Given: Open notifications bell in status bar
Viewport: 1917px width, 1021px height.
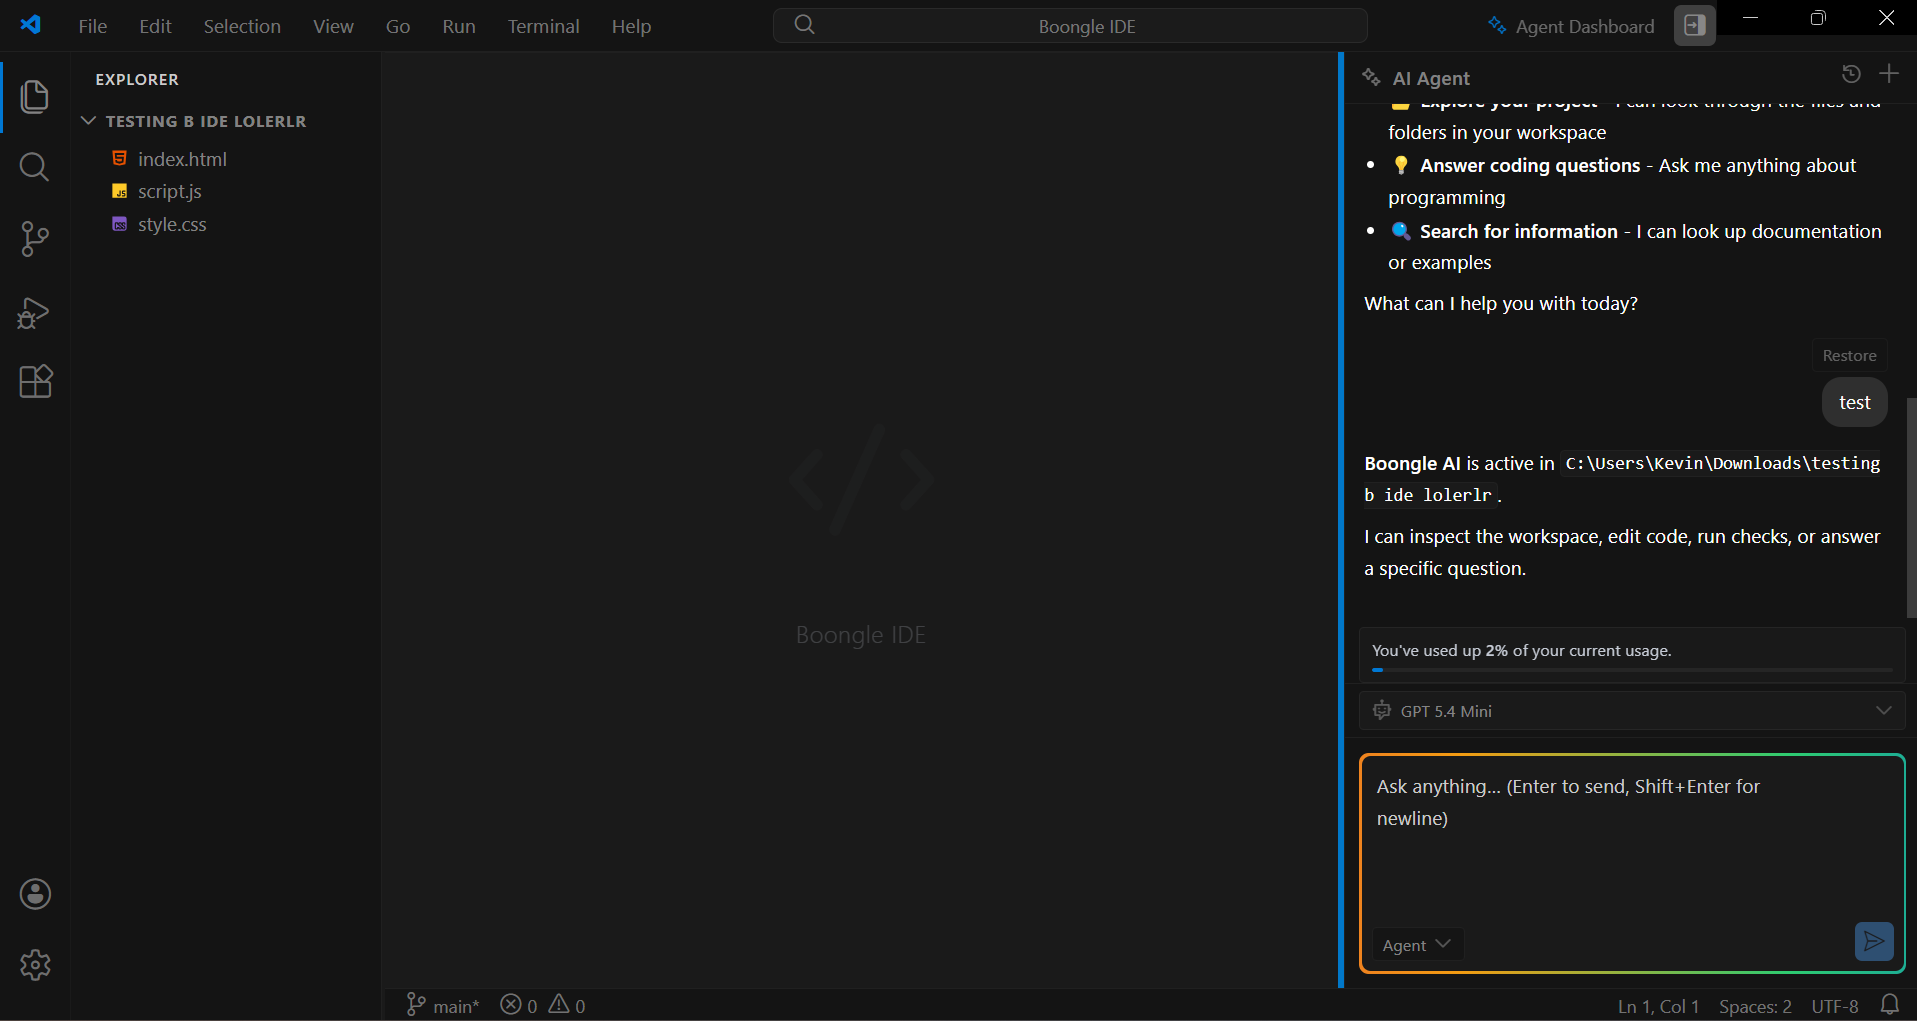Looking at the screenshot, I should 1890,1004.
